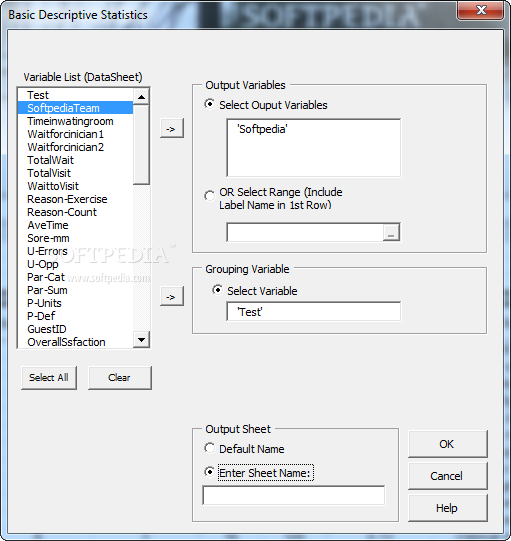Click the variable list scrollbar thumb
This screenshot has width=511, height=541.
(141, 145)
